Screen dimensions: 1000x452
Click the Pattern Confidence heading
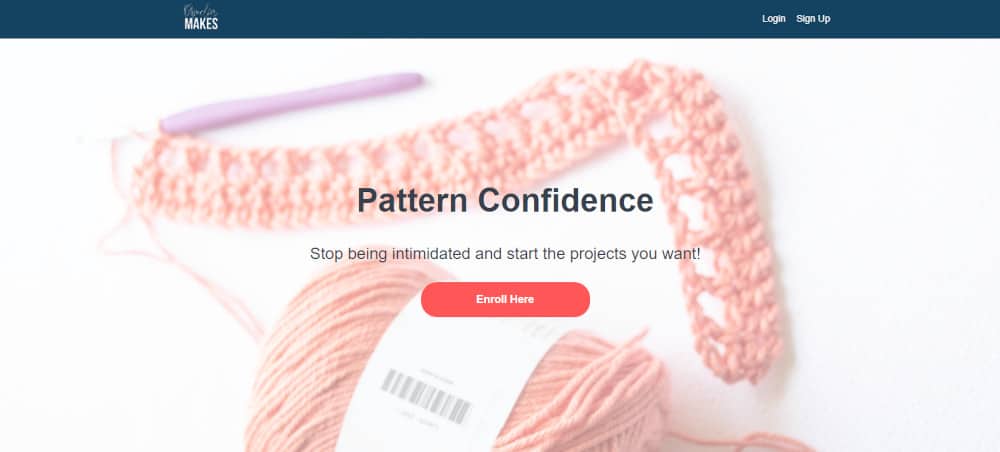point(505,200)
